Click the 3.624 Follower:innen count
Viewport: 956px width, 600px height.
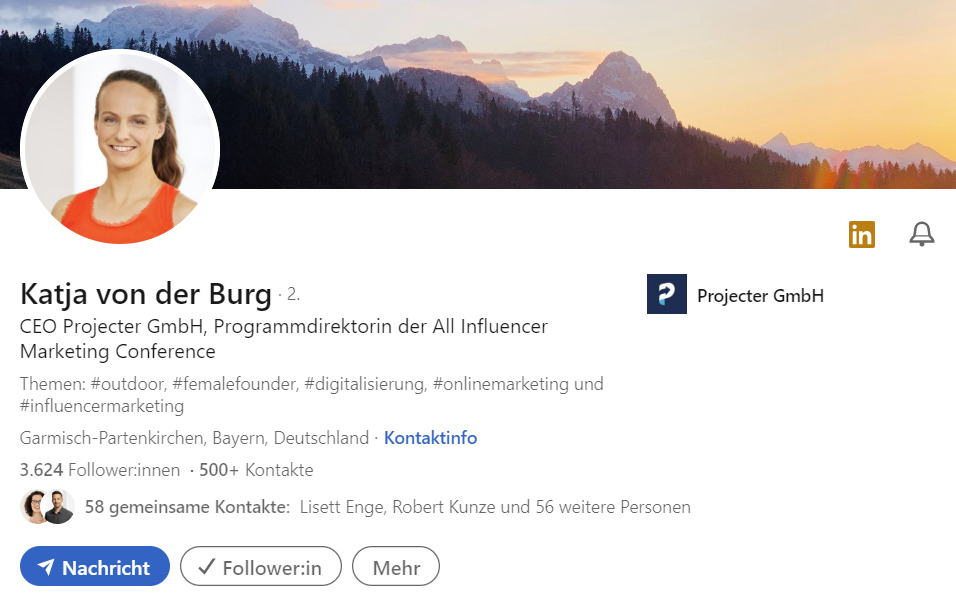(x=100, y=470)
